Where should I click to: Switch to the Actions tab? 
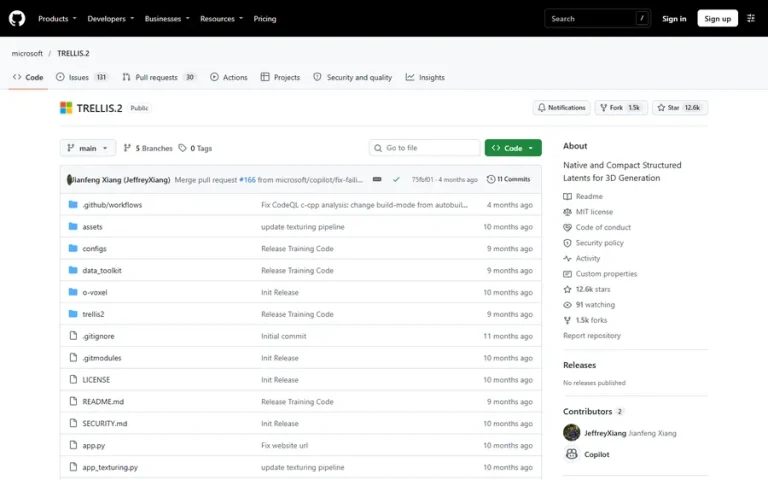pyautogui.click(x=229, y=77)
